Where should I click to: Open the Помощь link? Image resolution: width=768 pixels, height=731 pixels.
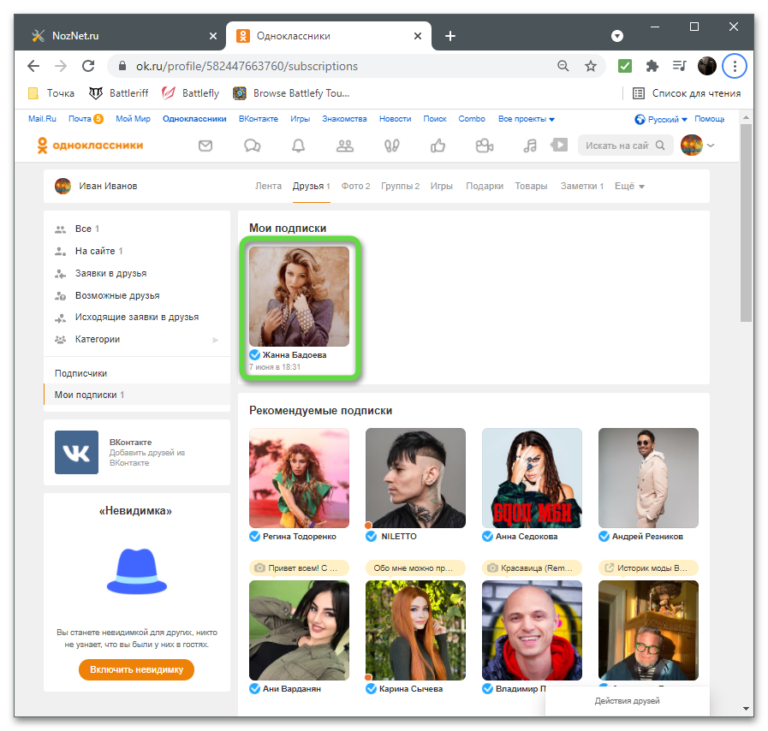710,119
